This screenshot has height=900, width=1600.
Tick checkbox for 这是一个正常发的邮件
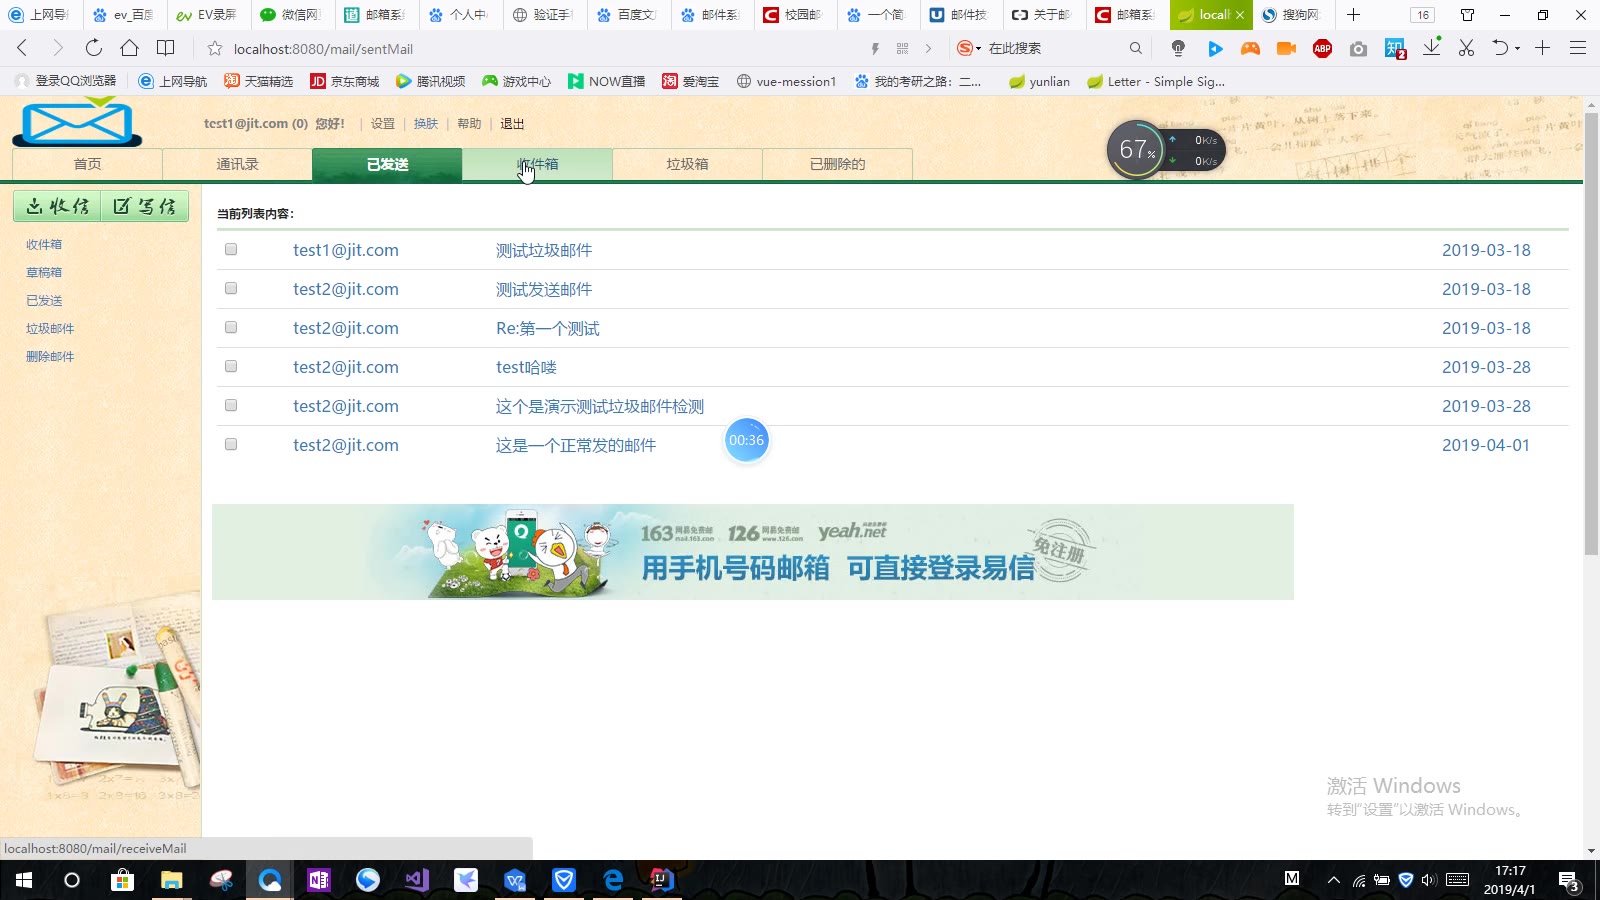(231, 445)
